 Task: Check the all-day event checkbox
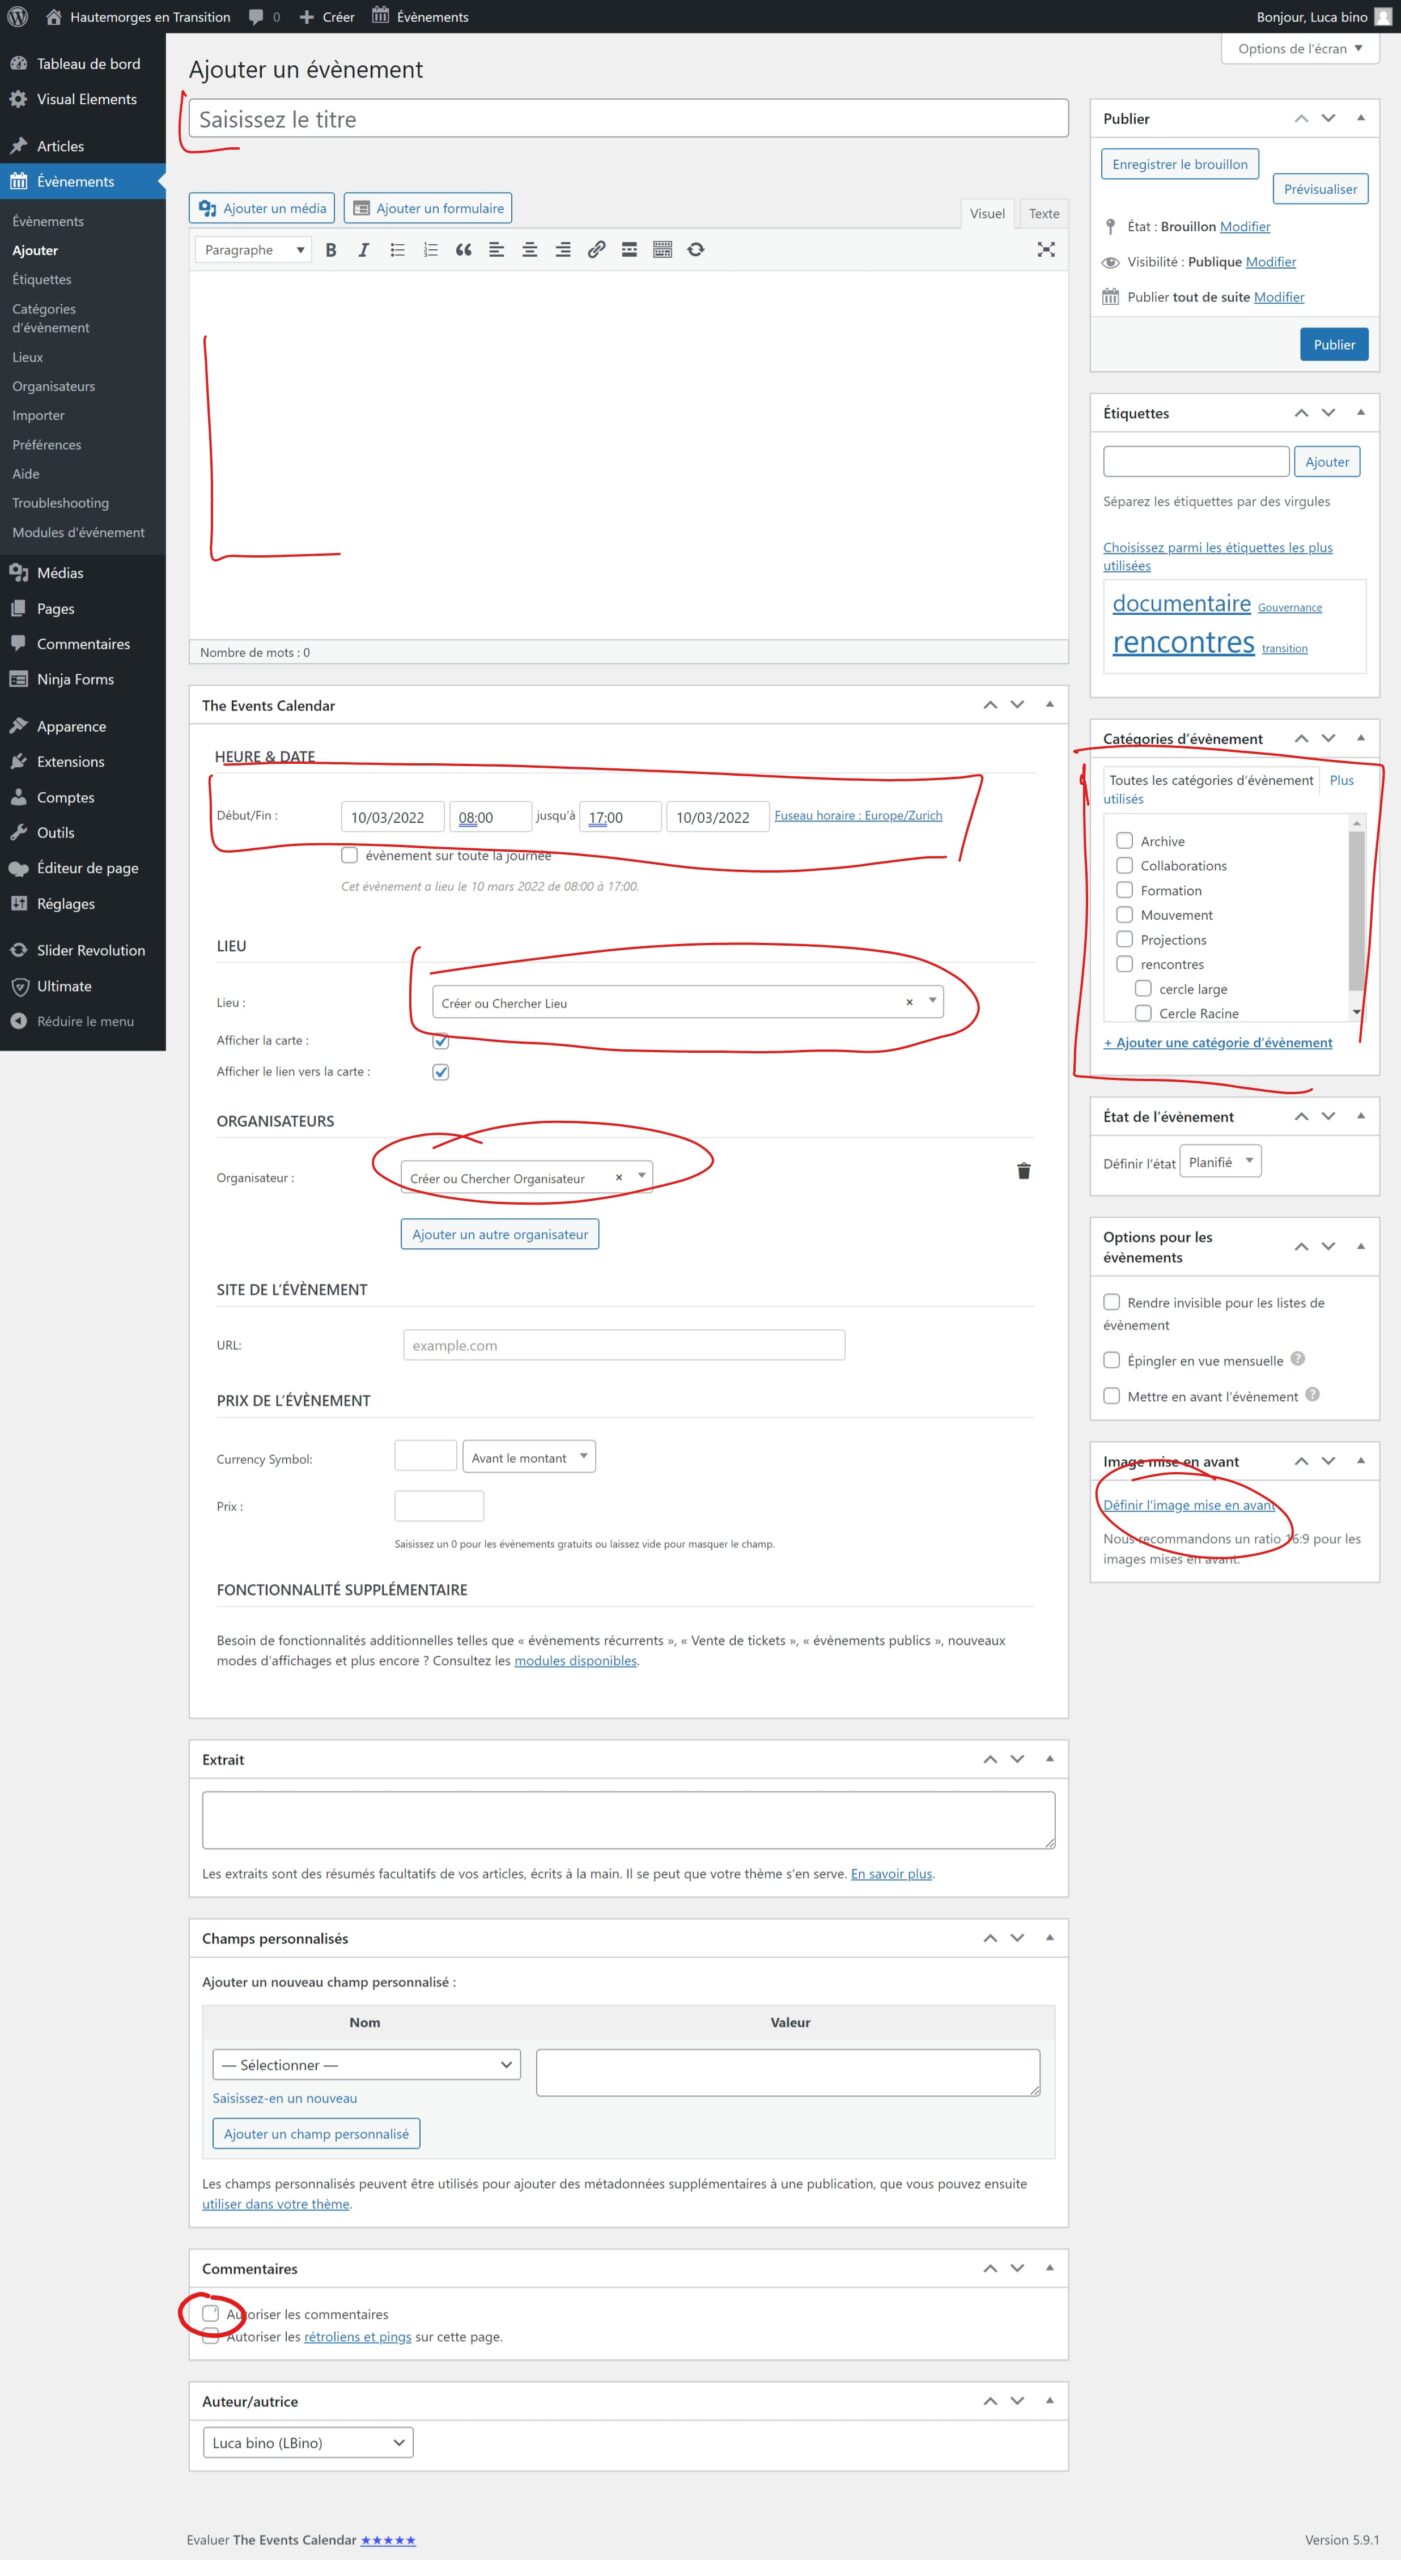(349, 855)
